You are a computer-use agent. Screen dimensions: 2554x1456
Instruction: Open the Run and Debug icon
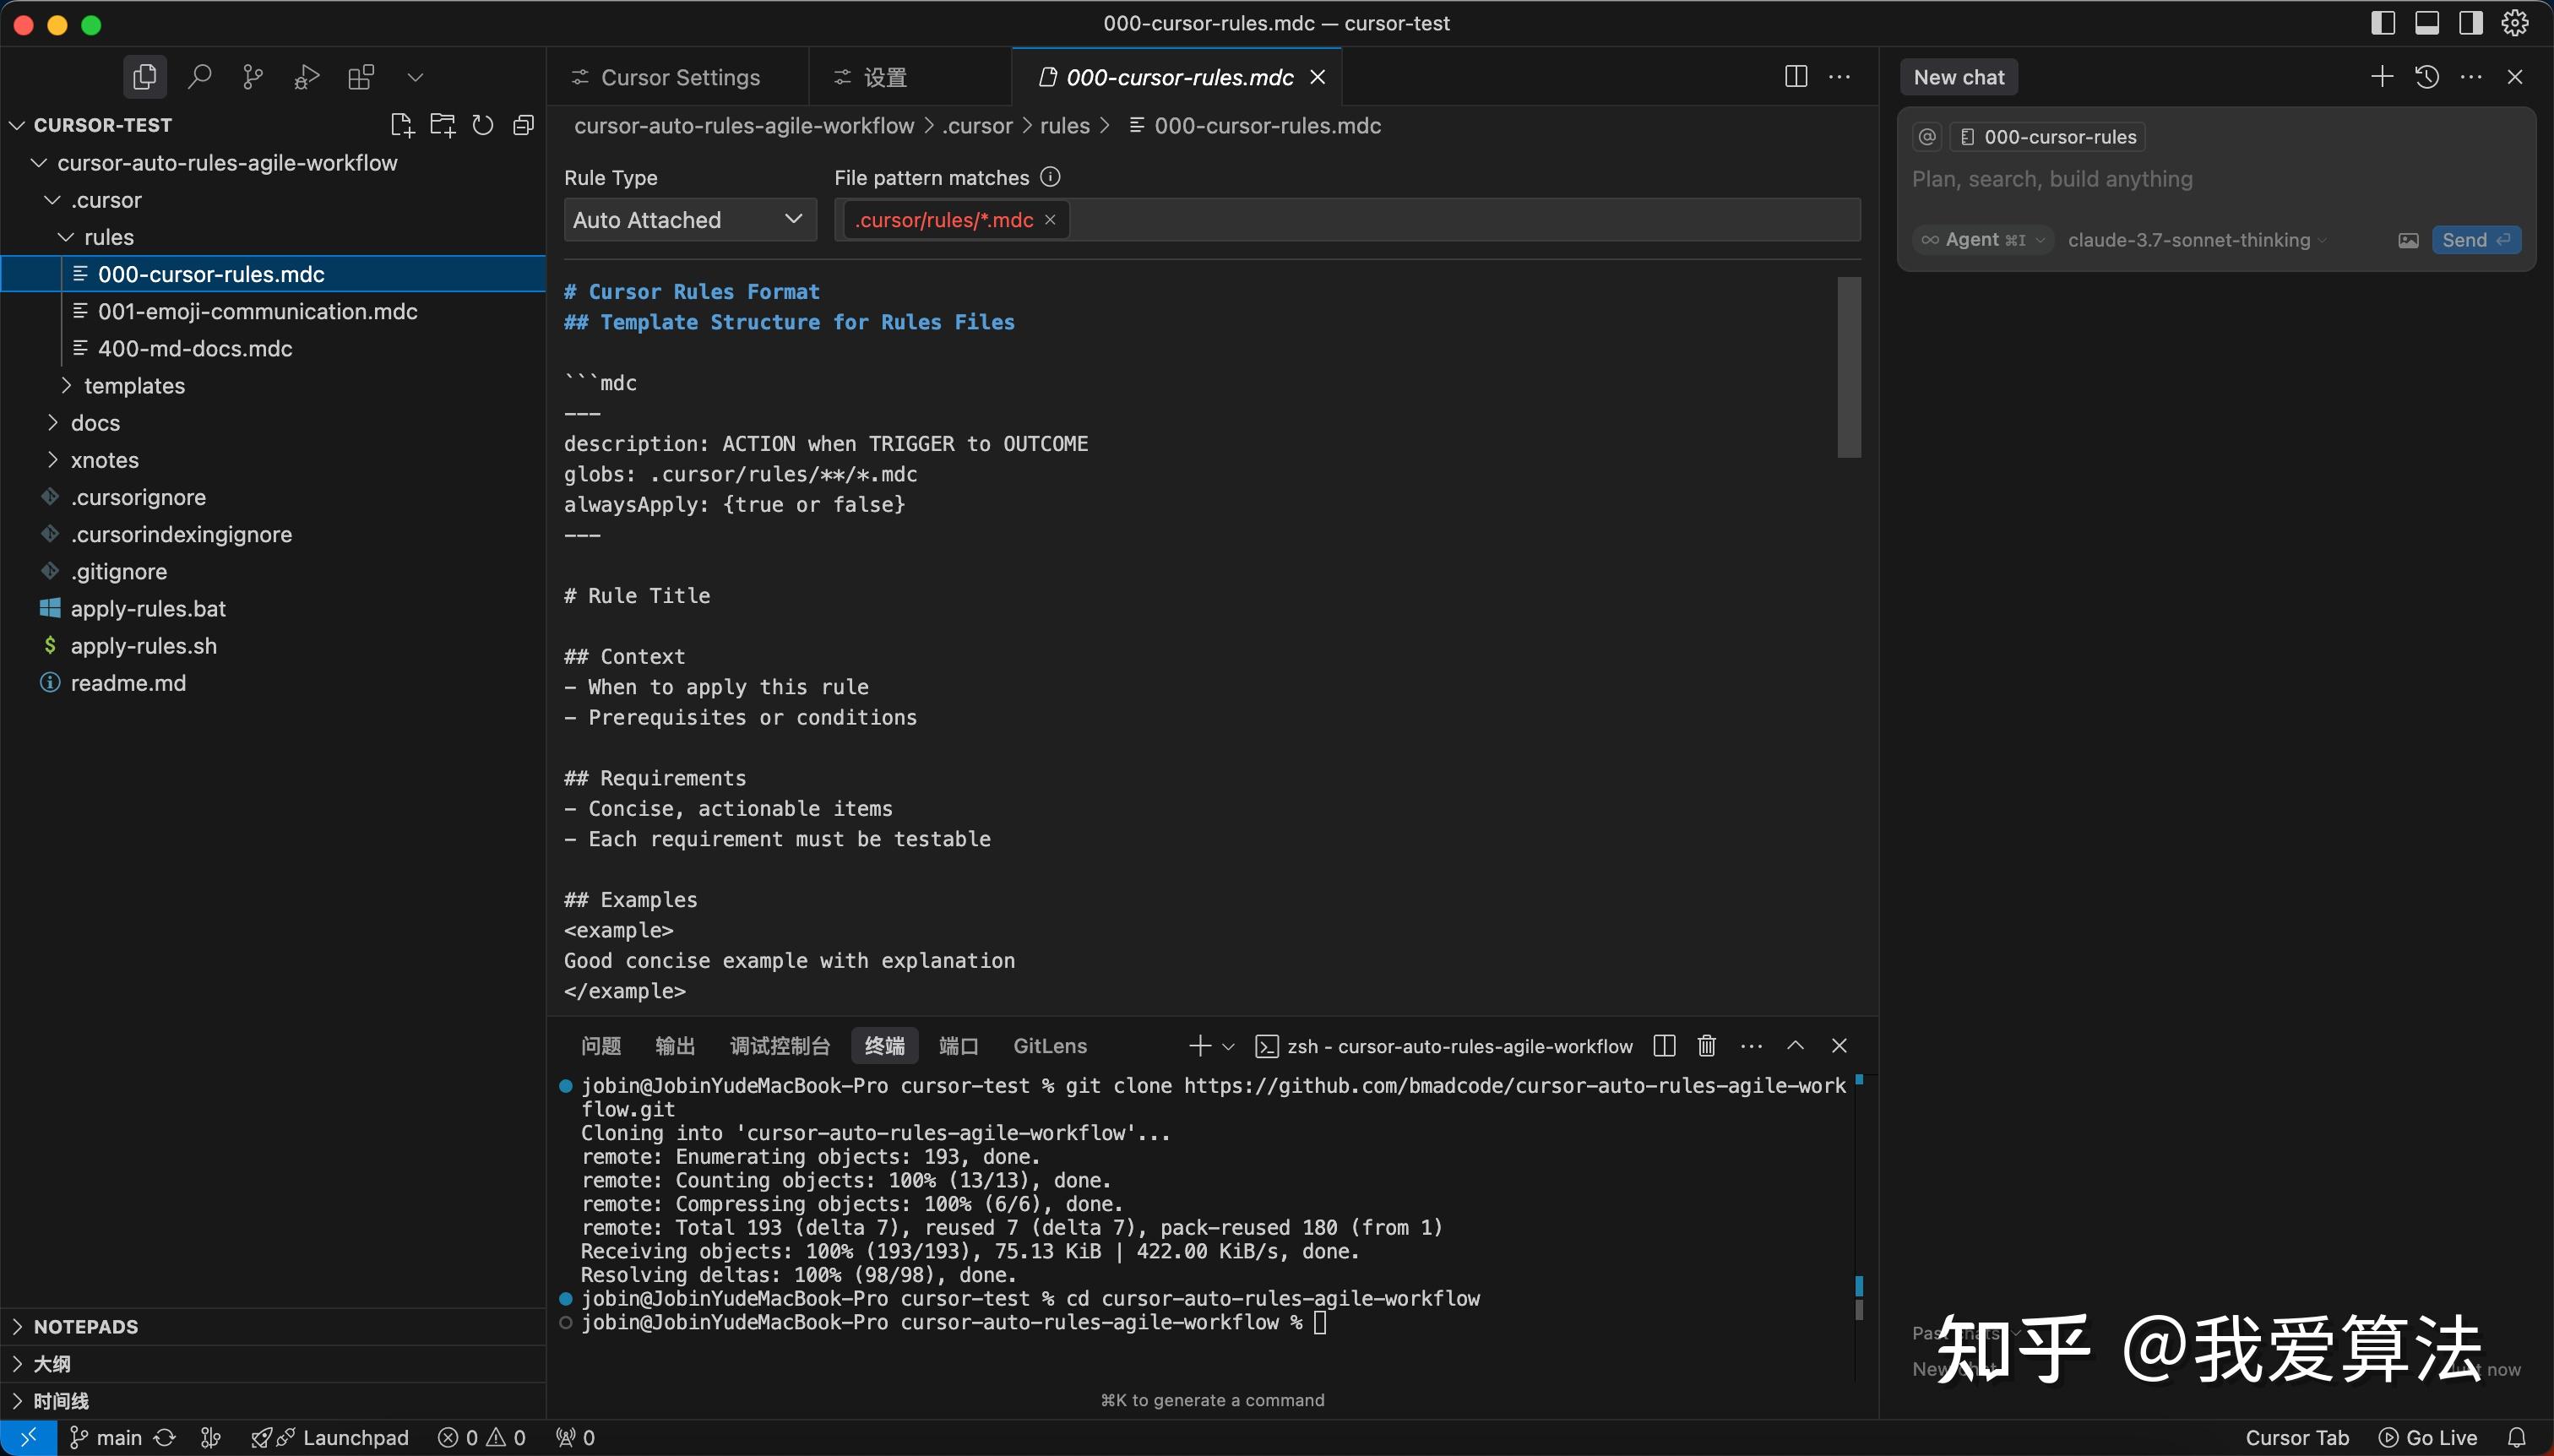point(307,77)
